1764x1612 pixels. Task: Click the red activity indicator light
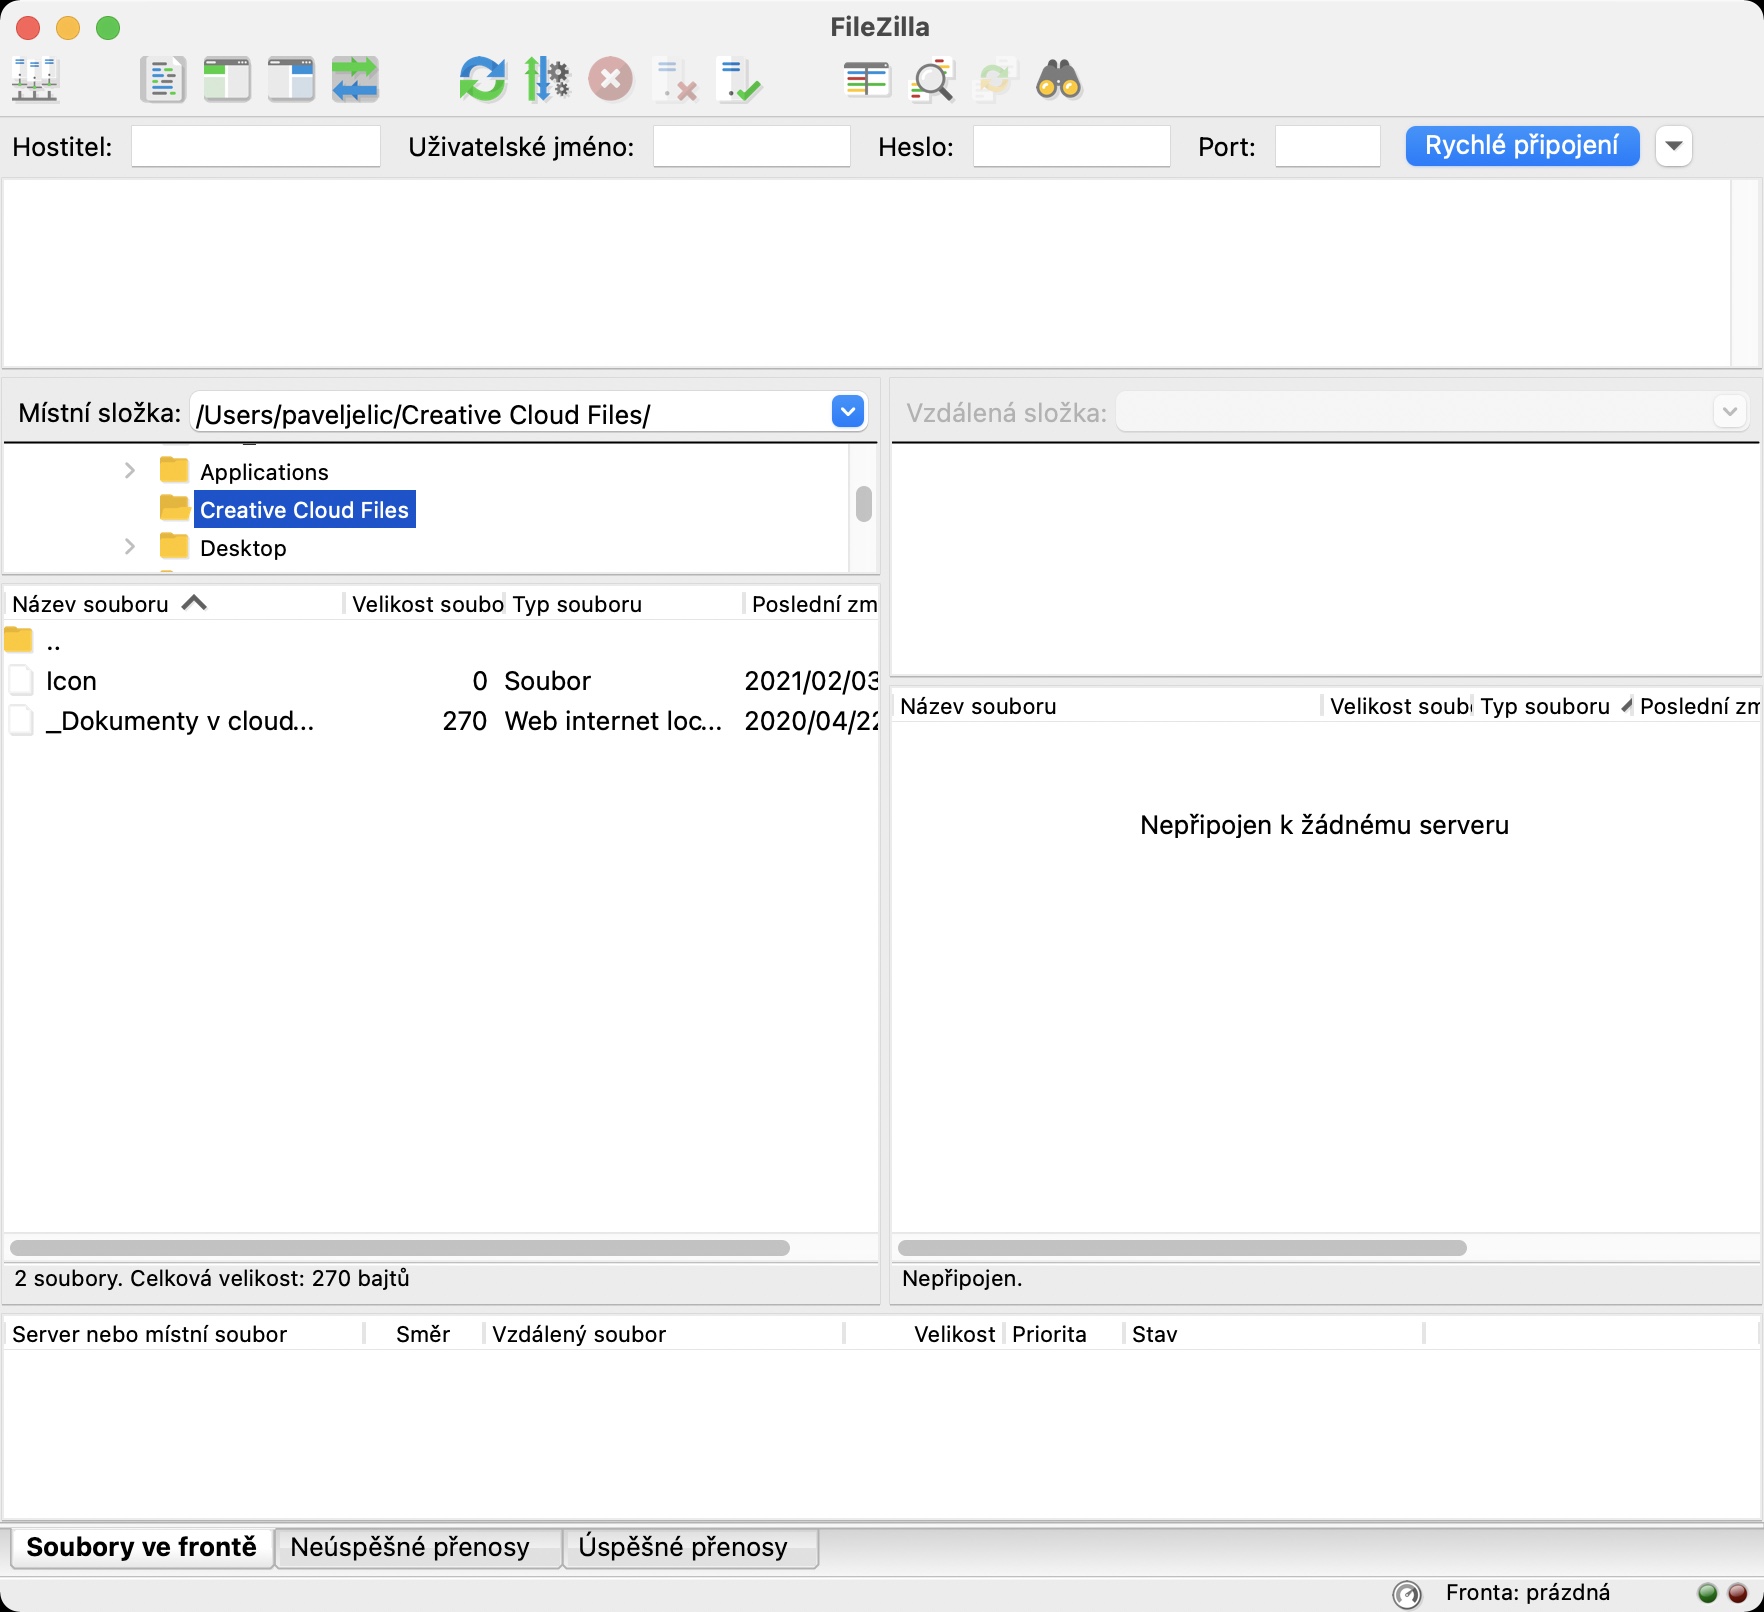(x=1738, y=1593)
